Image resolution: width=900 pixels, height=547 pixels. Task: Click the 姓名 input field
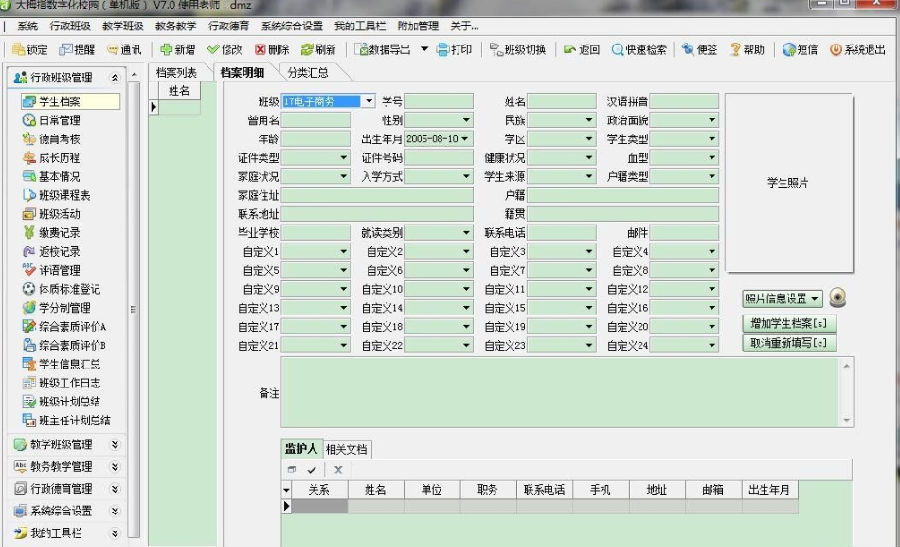tap(561, 102)
